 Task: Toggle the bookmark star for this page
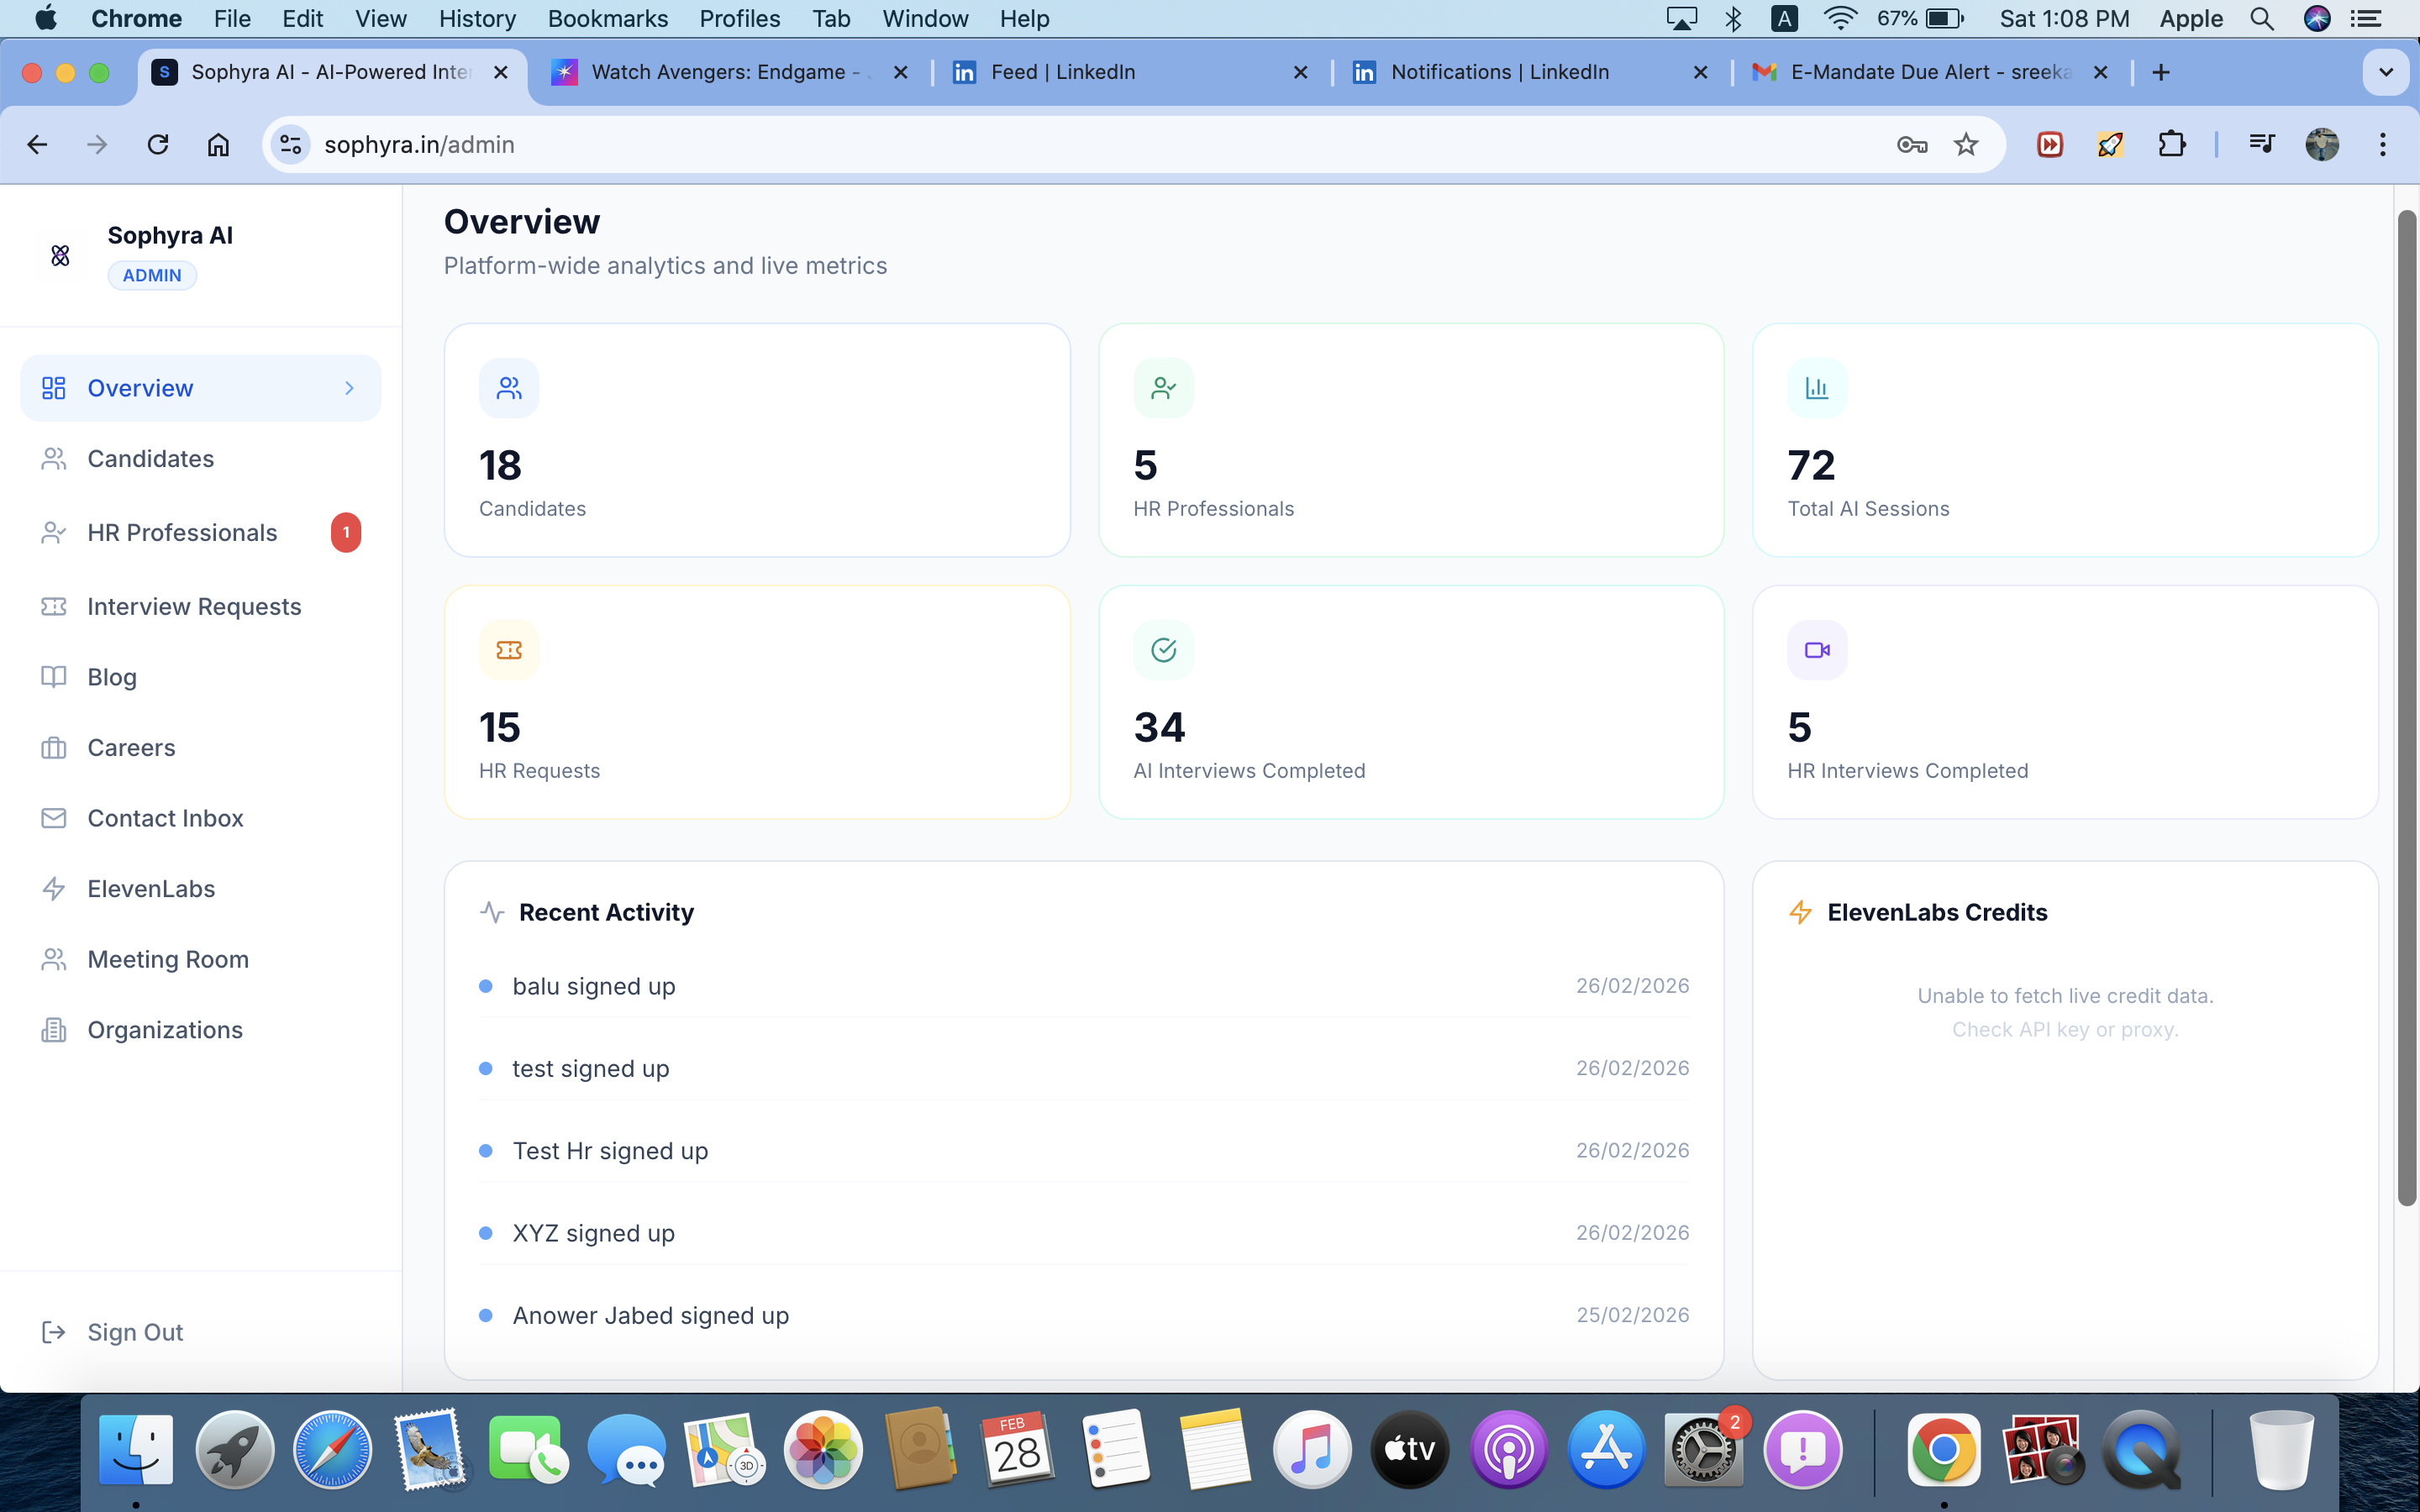[1965, 144]
